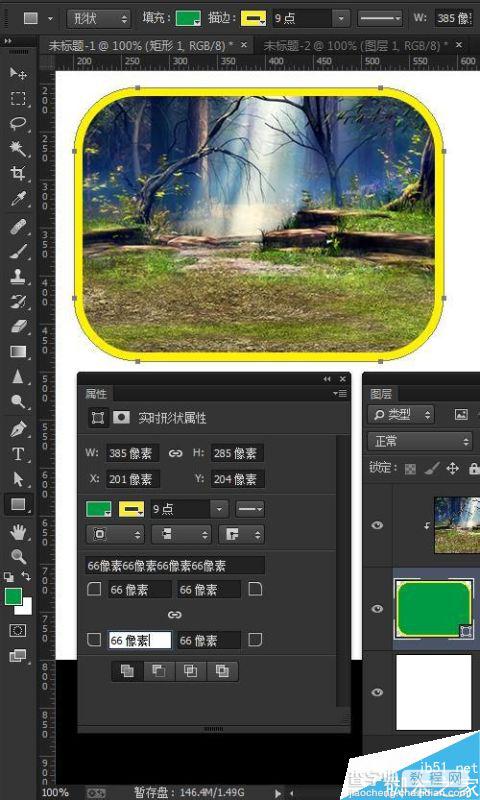The height and width of the screenshot is (800, 480).
Task: Select the Move tool
Action: [x=18, y=73]
